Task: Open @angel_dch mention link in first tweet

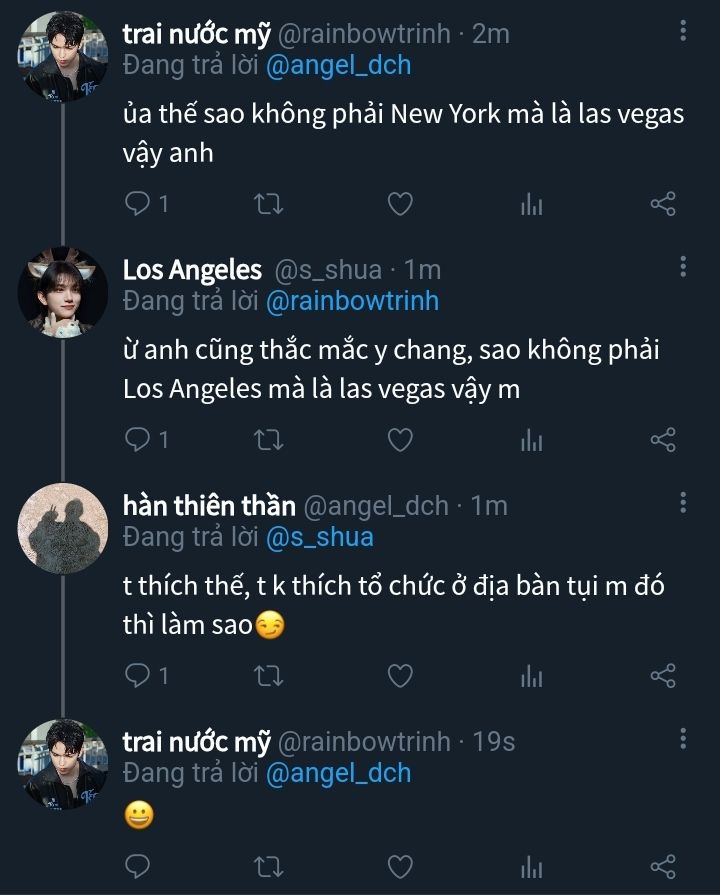Action: 338,65
